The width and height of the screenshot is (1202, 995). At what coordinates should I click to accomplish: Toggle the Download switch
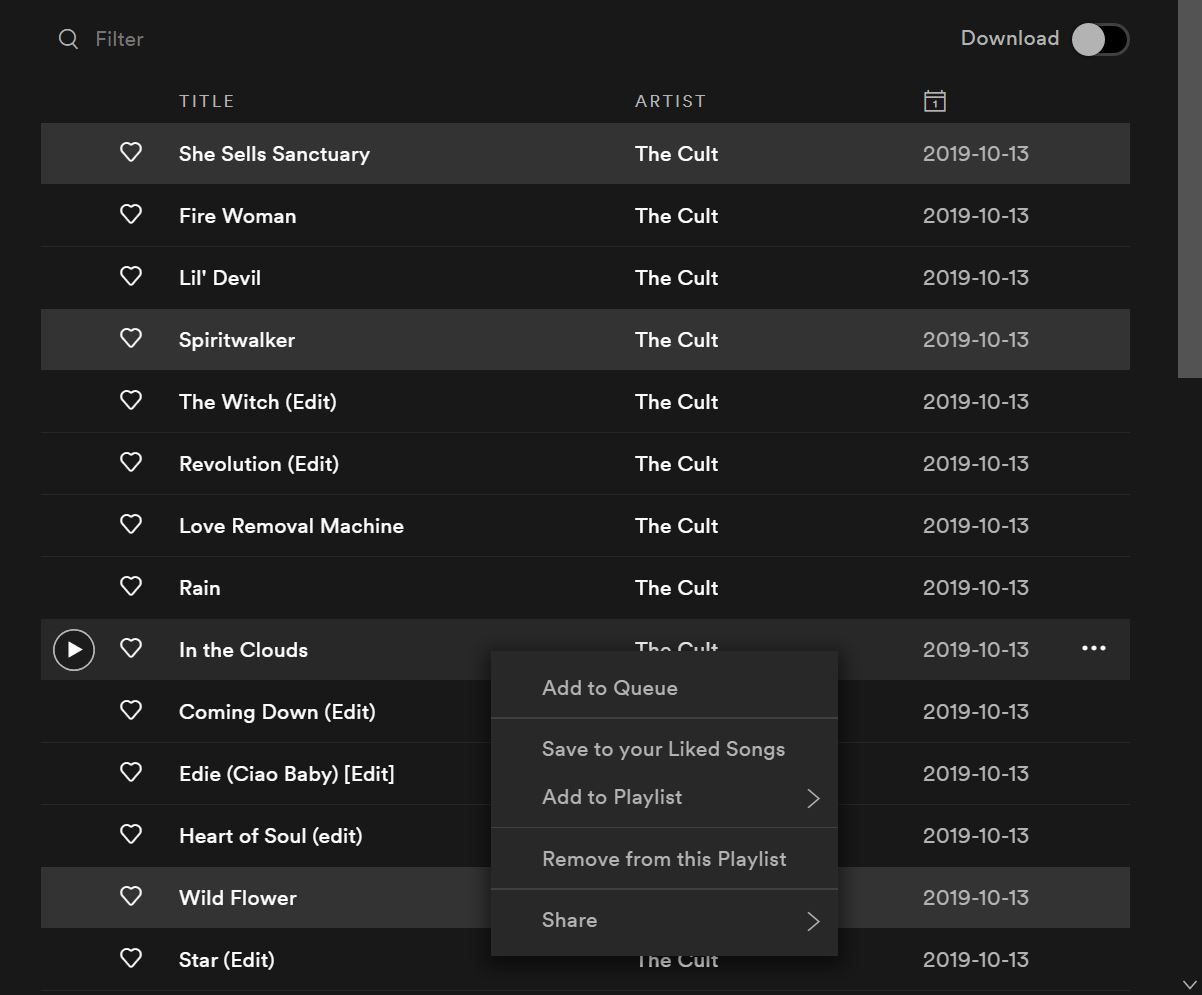pyautogui.click(x=1100, y=39)
